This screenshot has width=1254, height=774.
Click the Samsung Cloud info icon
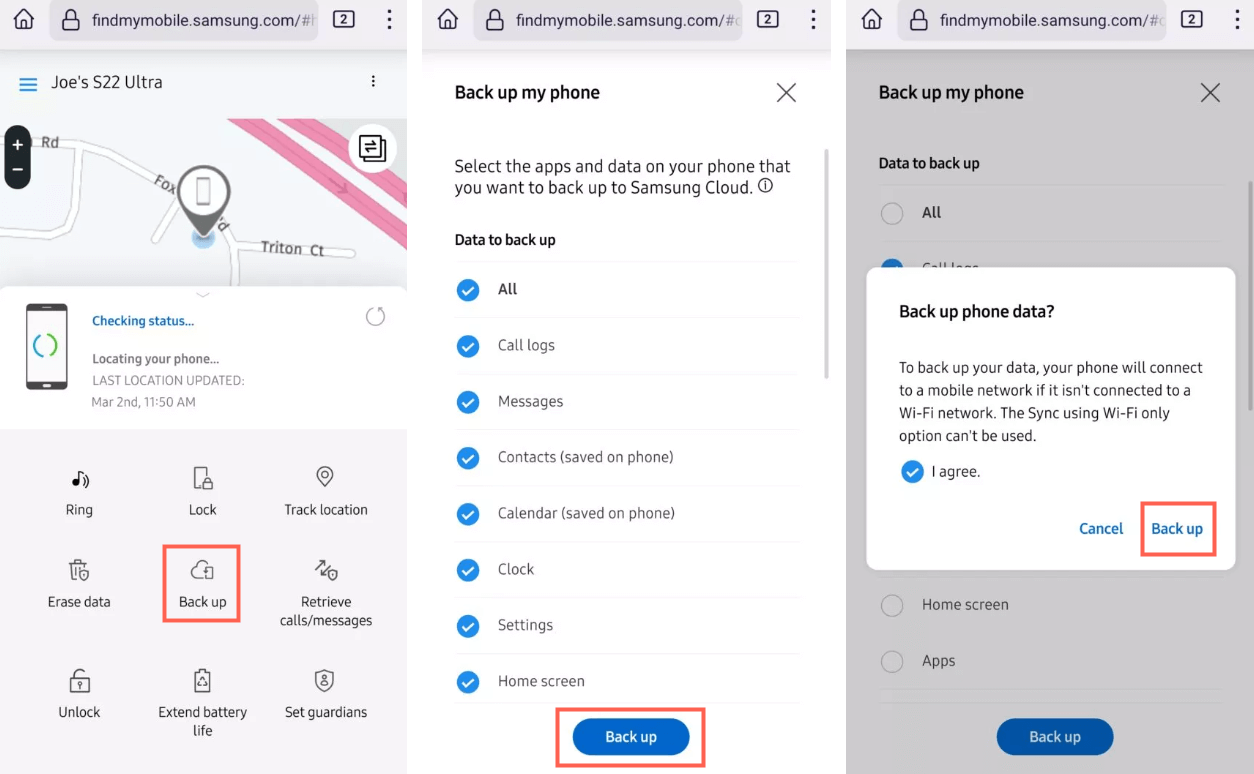(x=766, y=186)
